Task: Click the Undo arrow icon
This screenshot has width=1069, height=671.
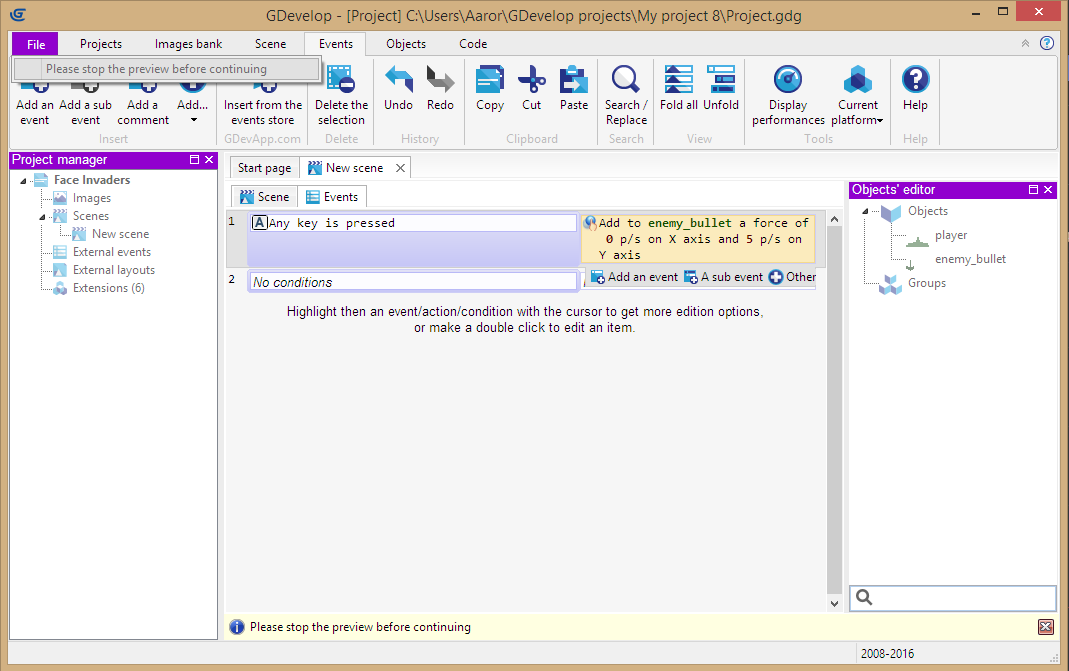Action: pyautogui.click(x=399, y=79)
